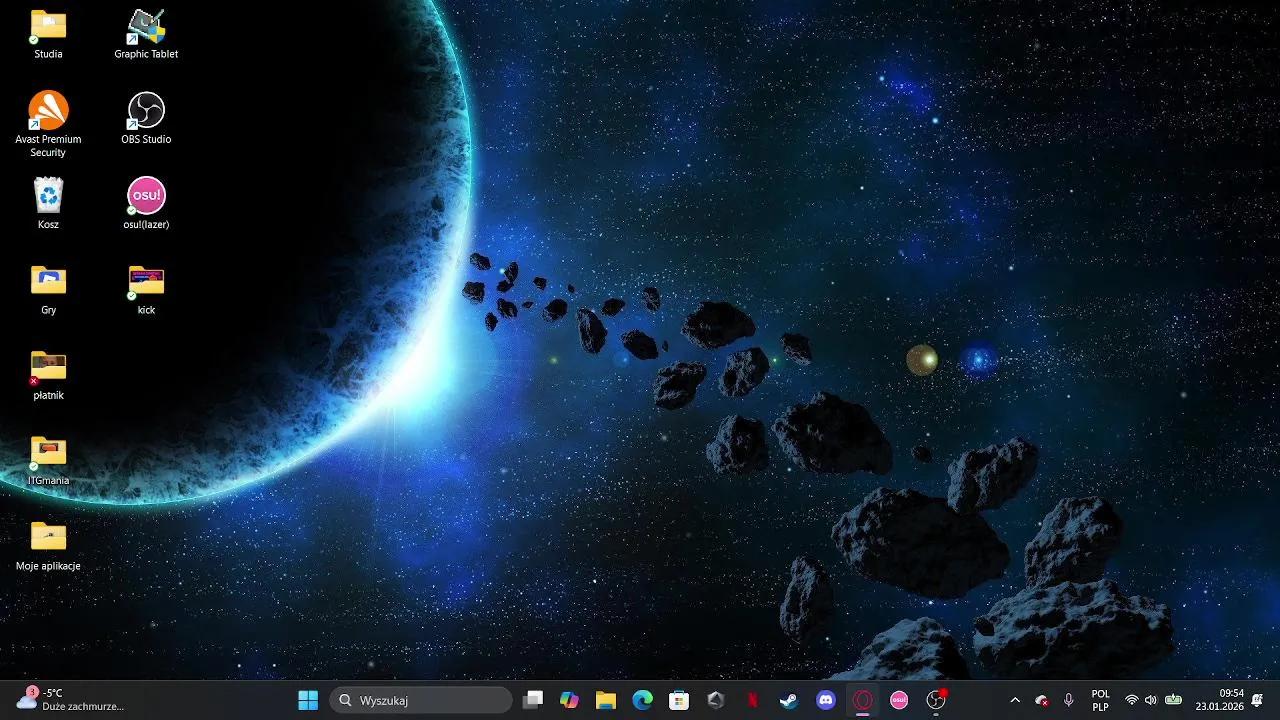Select the Studia folder on the desktop

pyautogui.click(x=48, y=34)
